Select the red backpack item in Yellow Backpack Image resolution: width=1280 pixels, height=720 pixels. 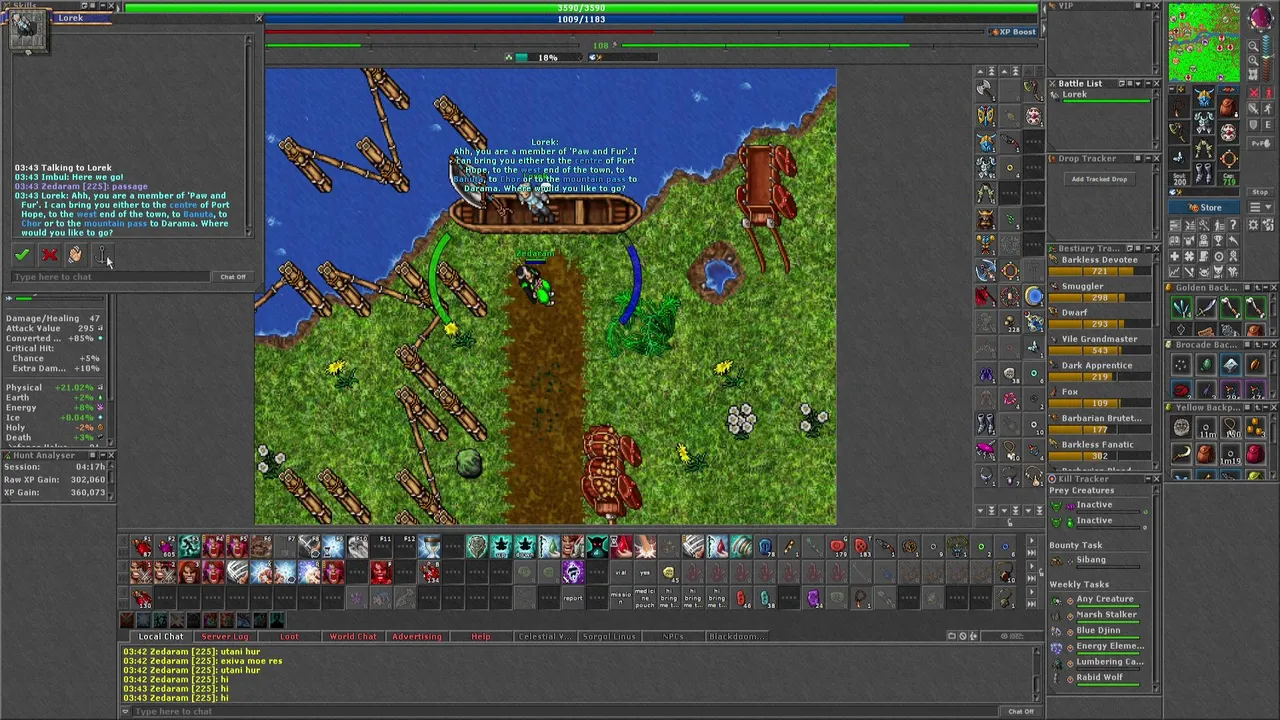[x=1256, y=453]
